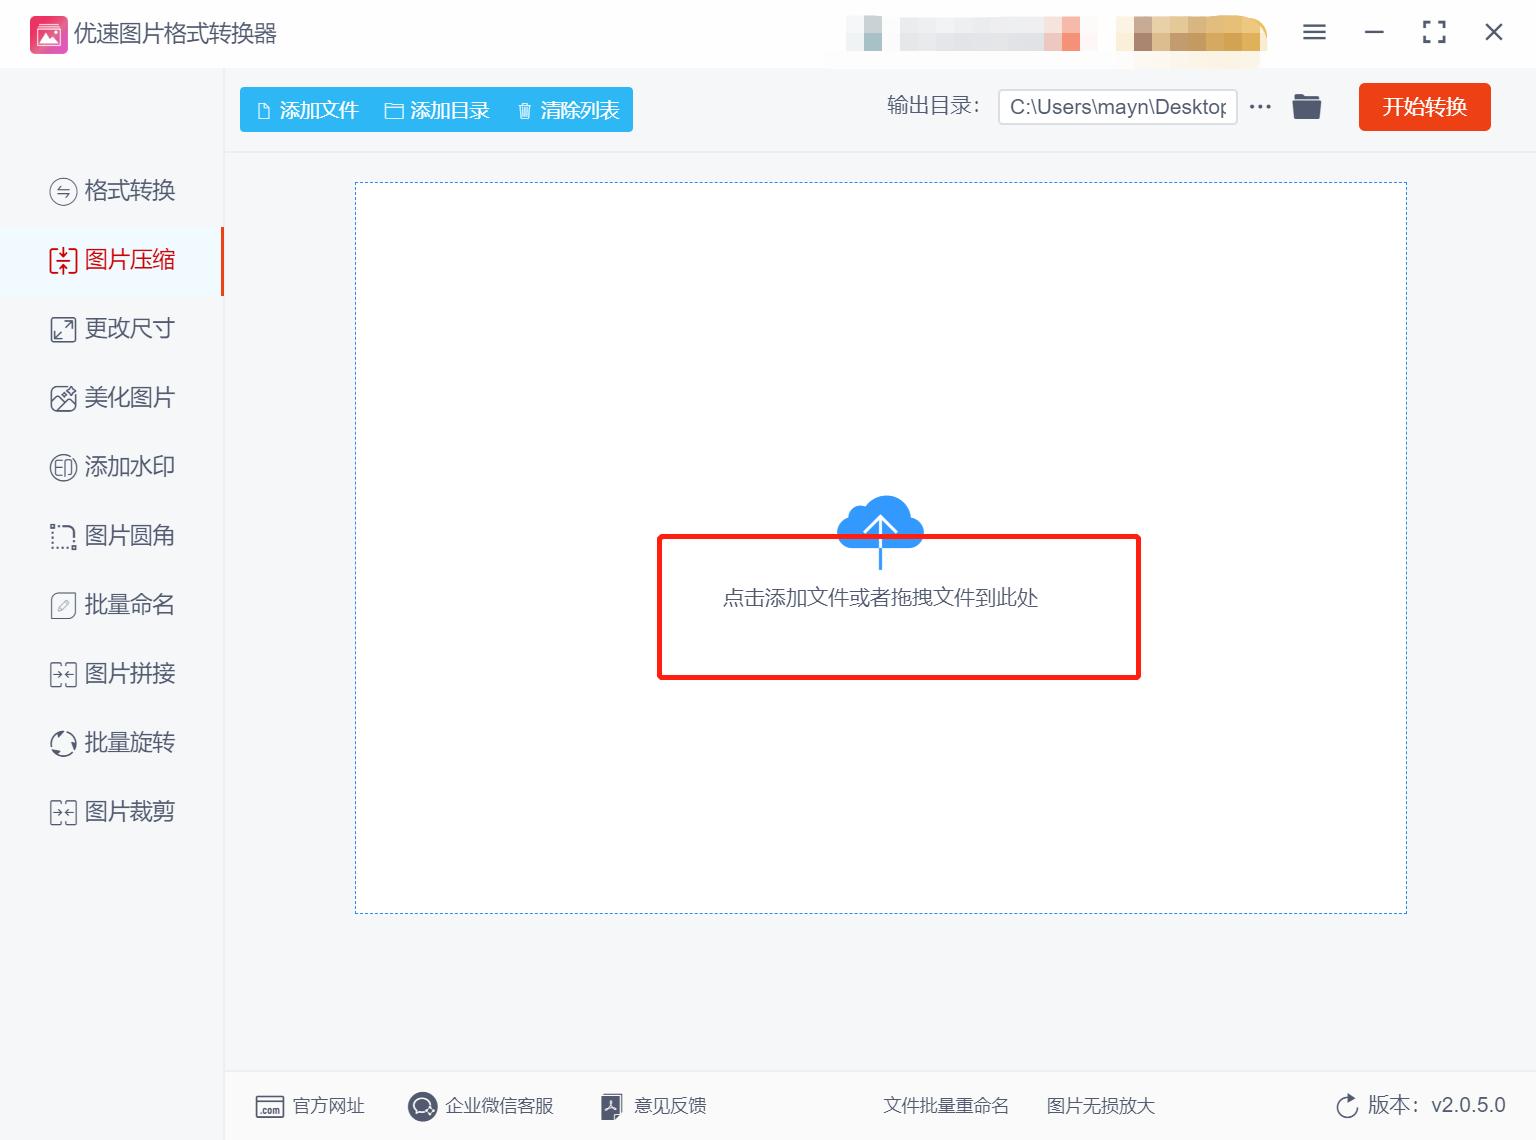Select the 美化图片 tool
Viewport: 1536px width, 1140px height.
[x=112, y=397]
